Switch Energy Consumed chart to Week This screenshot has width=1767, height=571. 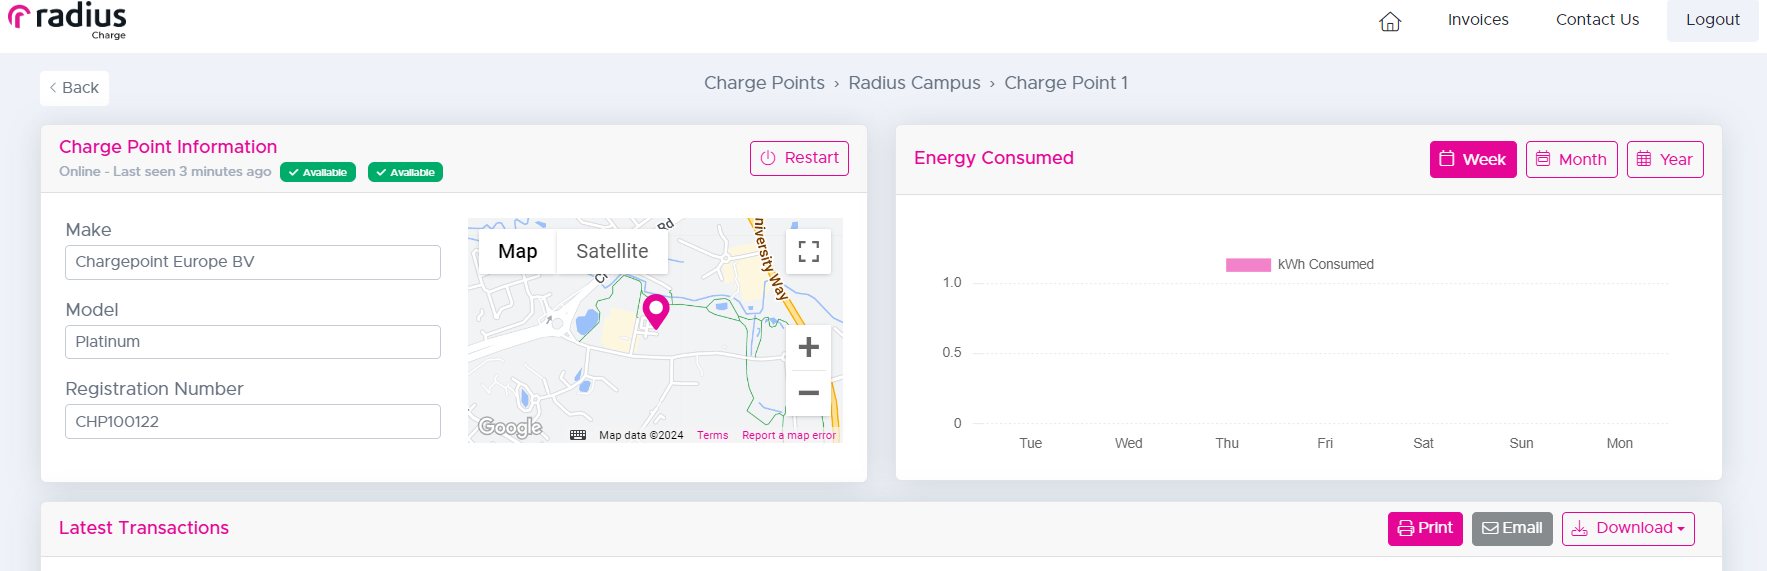(x=1473, y=159)
